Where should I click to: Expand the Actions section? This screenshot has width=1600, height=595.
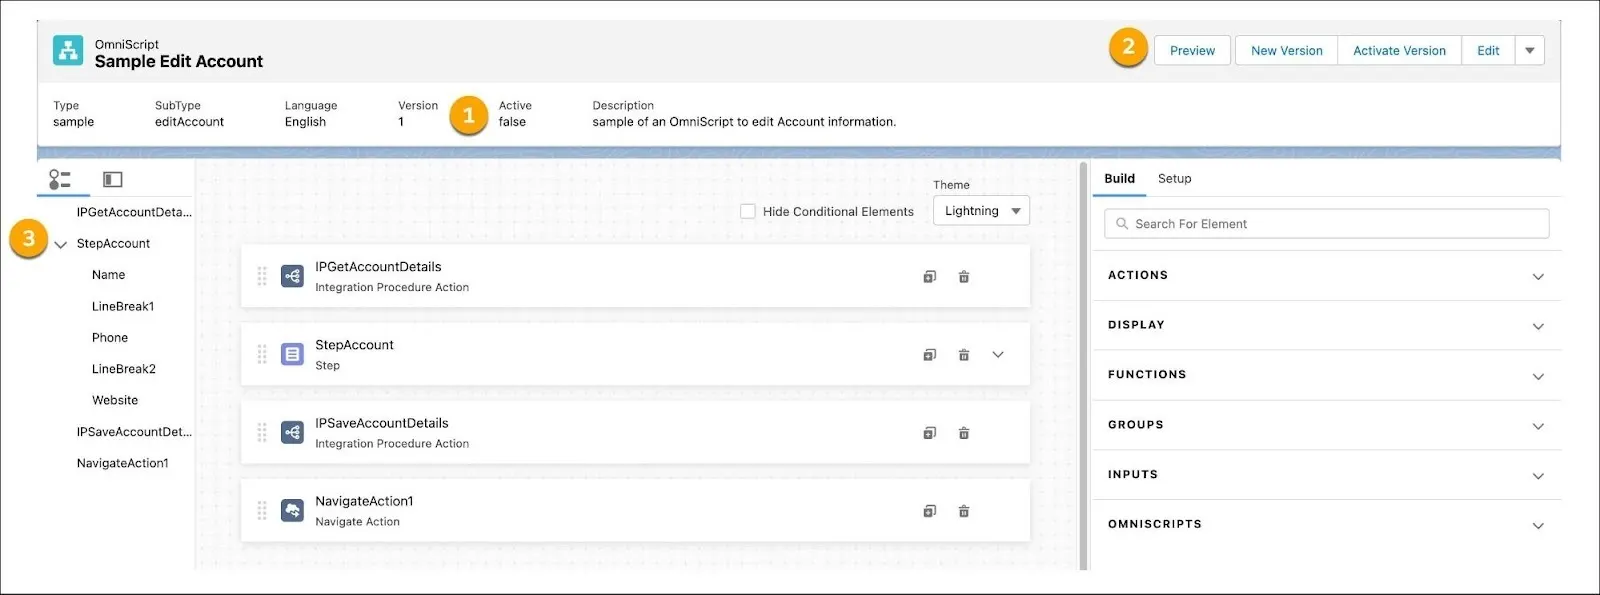[x=1537, y=276]
